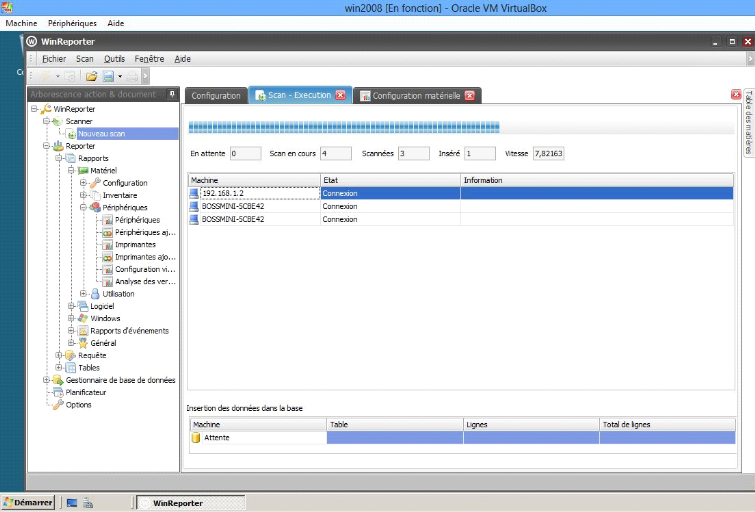Switch to Scan - Execution tab
This screenshot has height=512, width=755.
pyautogui.click(x=299, y=95)
